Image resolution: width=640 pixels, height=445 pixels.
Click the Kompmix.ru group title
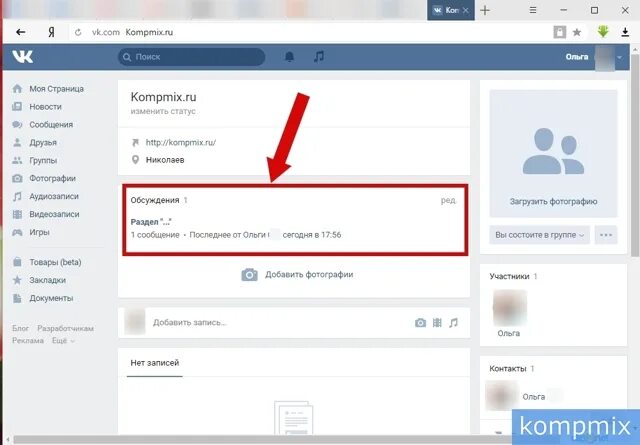point(163,97)
